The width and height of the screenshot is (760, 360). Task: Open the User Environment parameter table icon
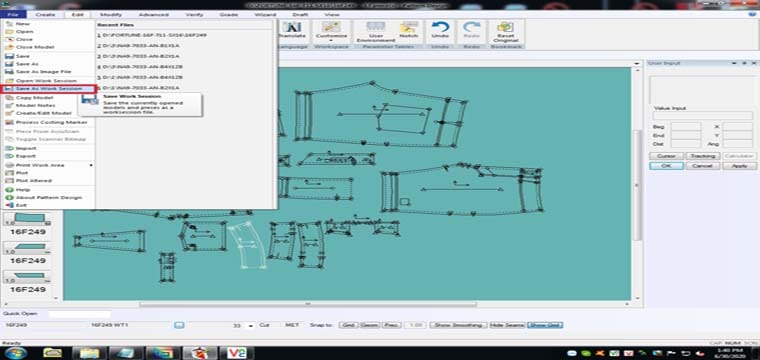point(376,31)
